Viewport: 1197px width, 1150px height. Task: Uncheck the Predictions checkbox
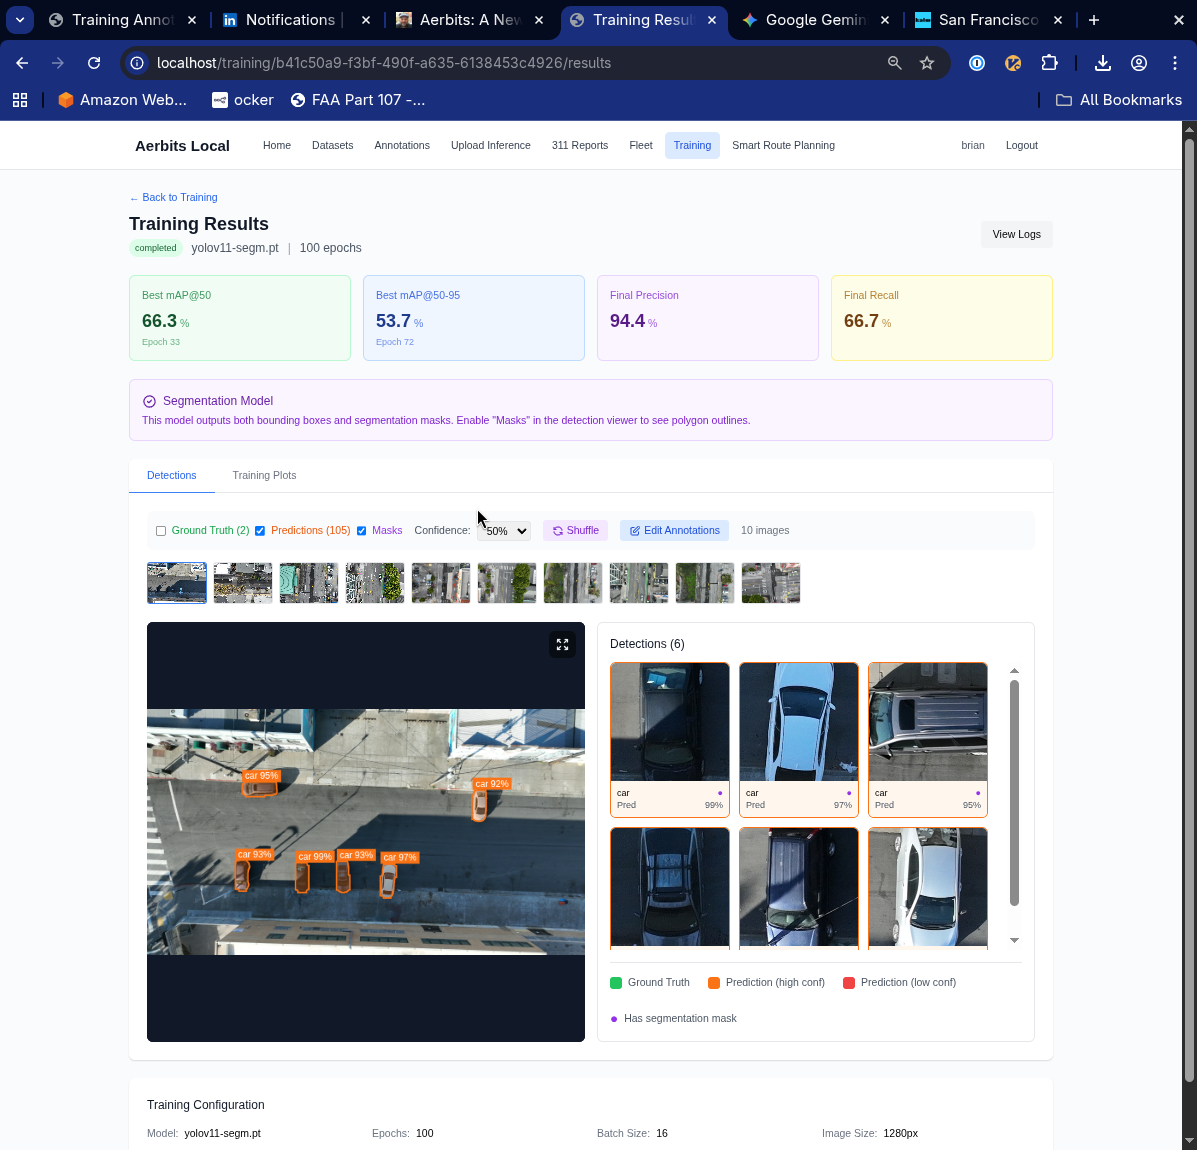(x=260, y=531)
